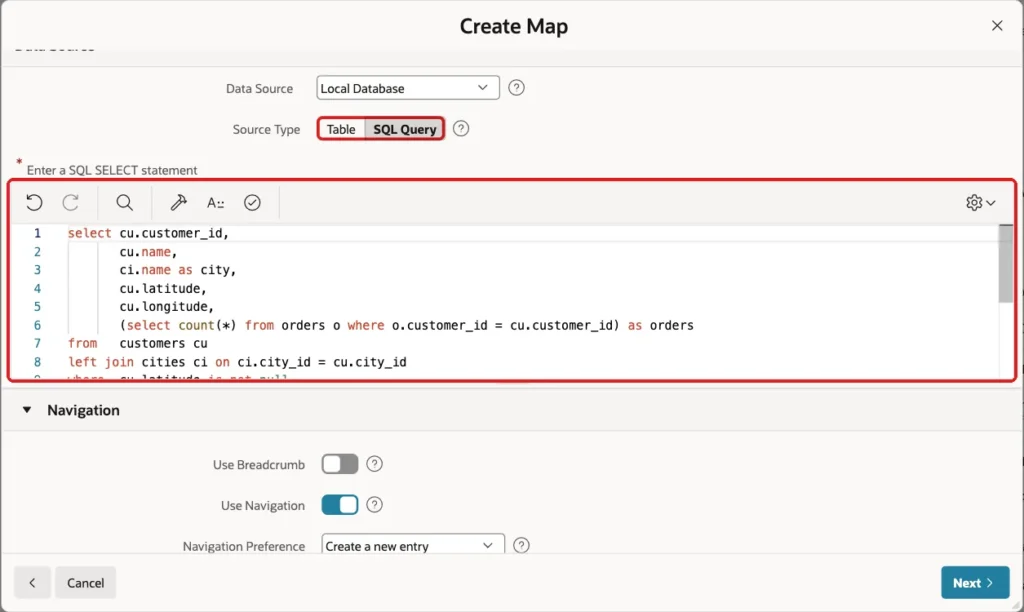Collapse the Navigation section
Image resolution: width=1024 pixels, height=612 pixels.
coord(27,410)
